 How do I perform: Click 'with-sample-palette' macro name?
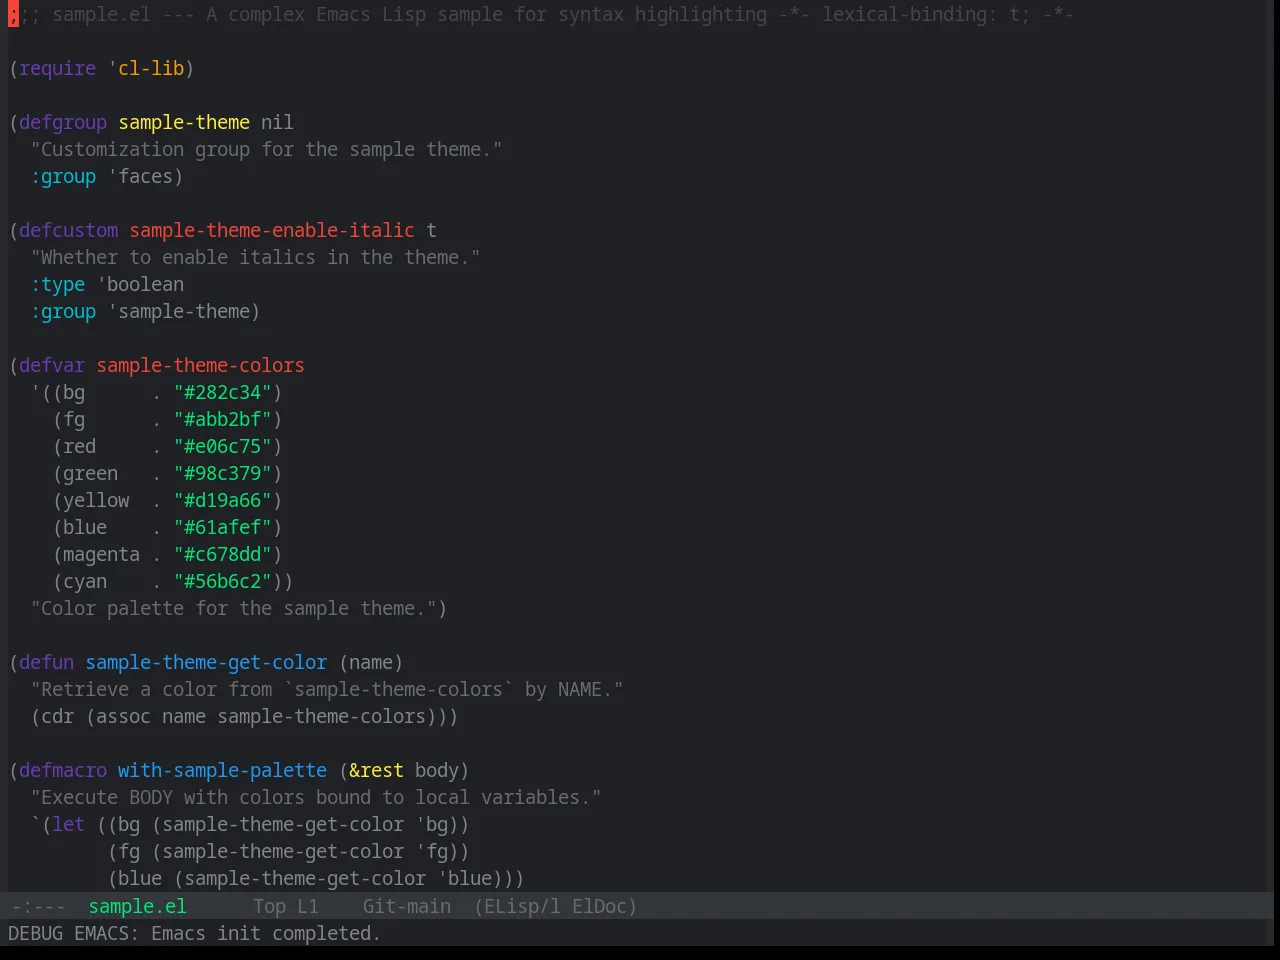[x=222, y=770]
